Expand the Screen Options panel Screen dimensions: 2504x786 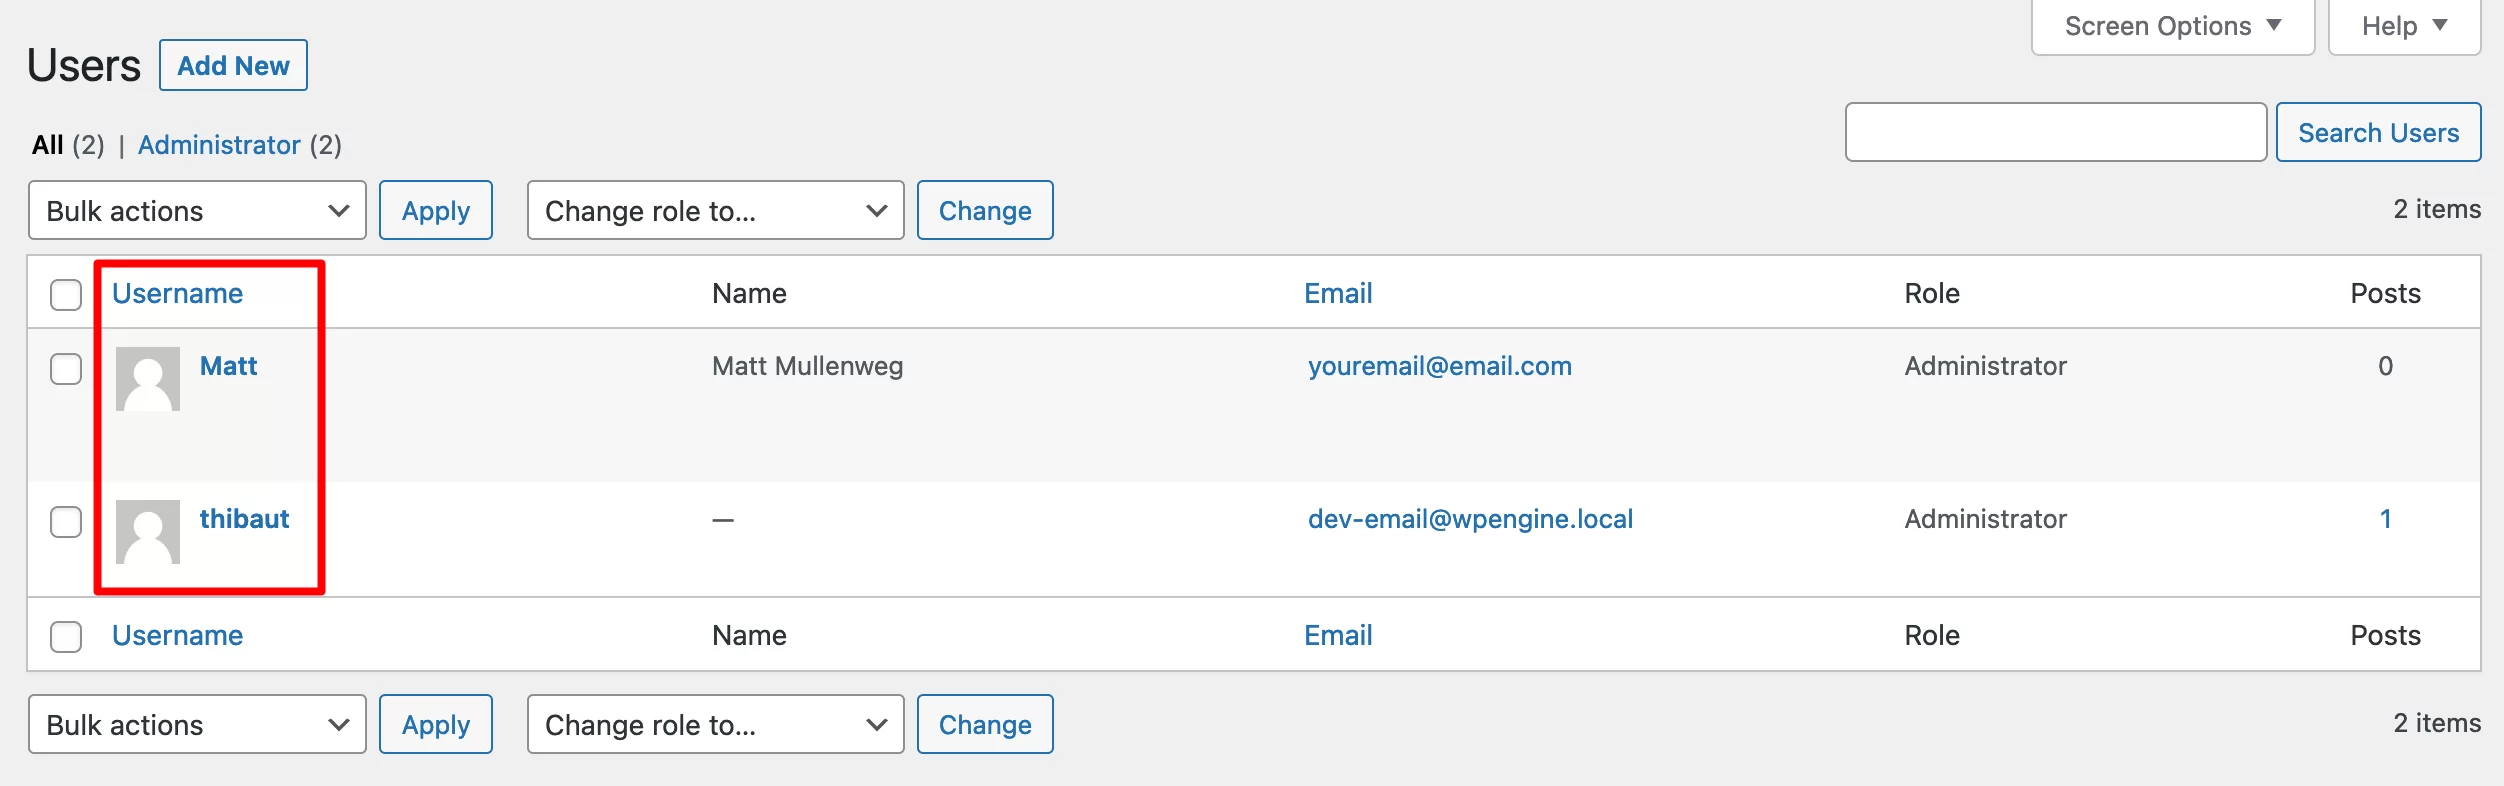2173,26
